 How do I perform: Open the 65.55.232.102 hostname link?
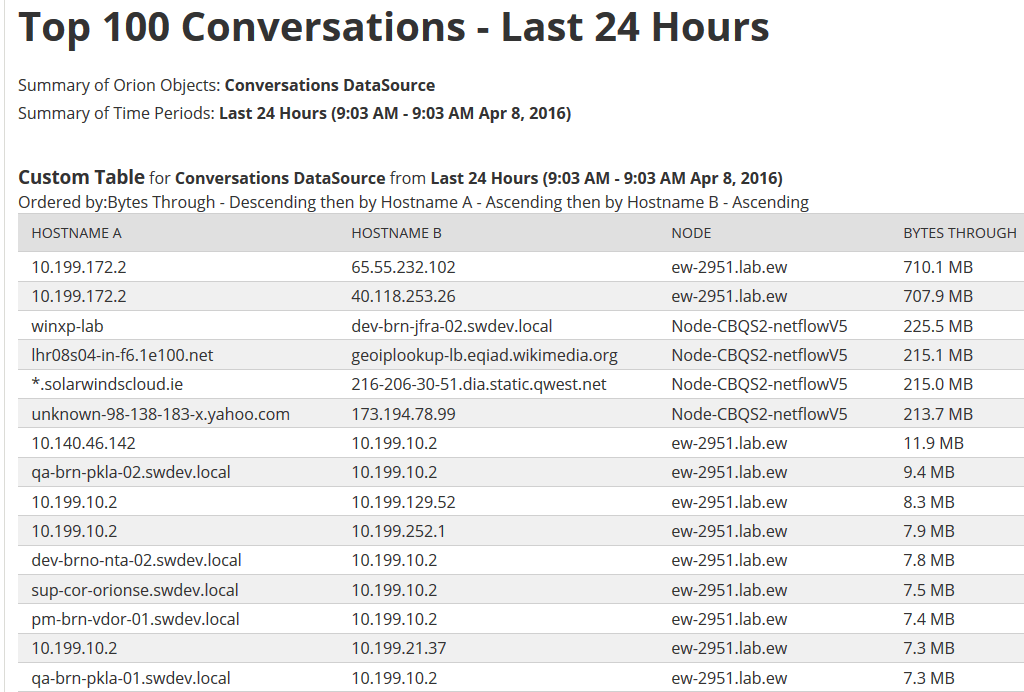click(403, 266)
